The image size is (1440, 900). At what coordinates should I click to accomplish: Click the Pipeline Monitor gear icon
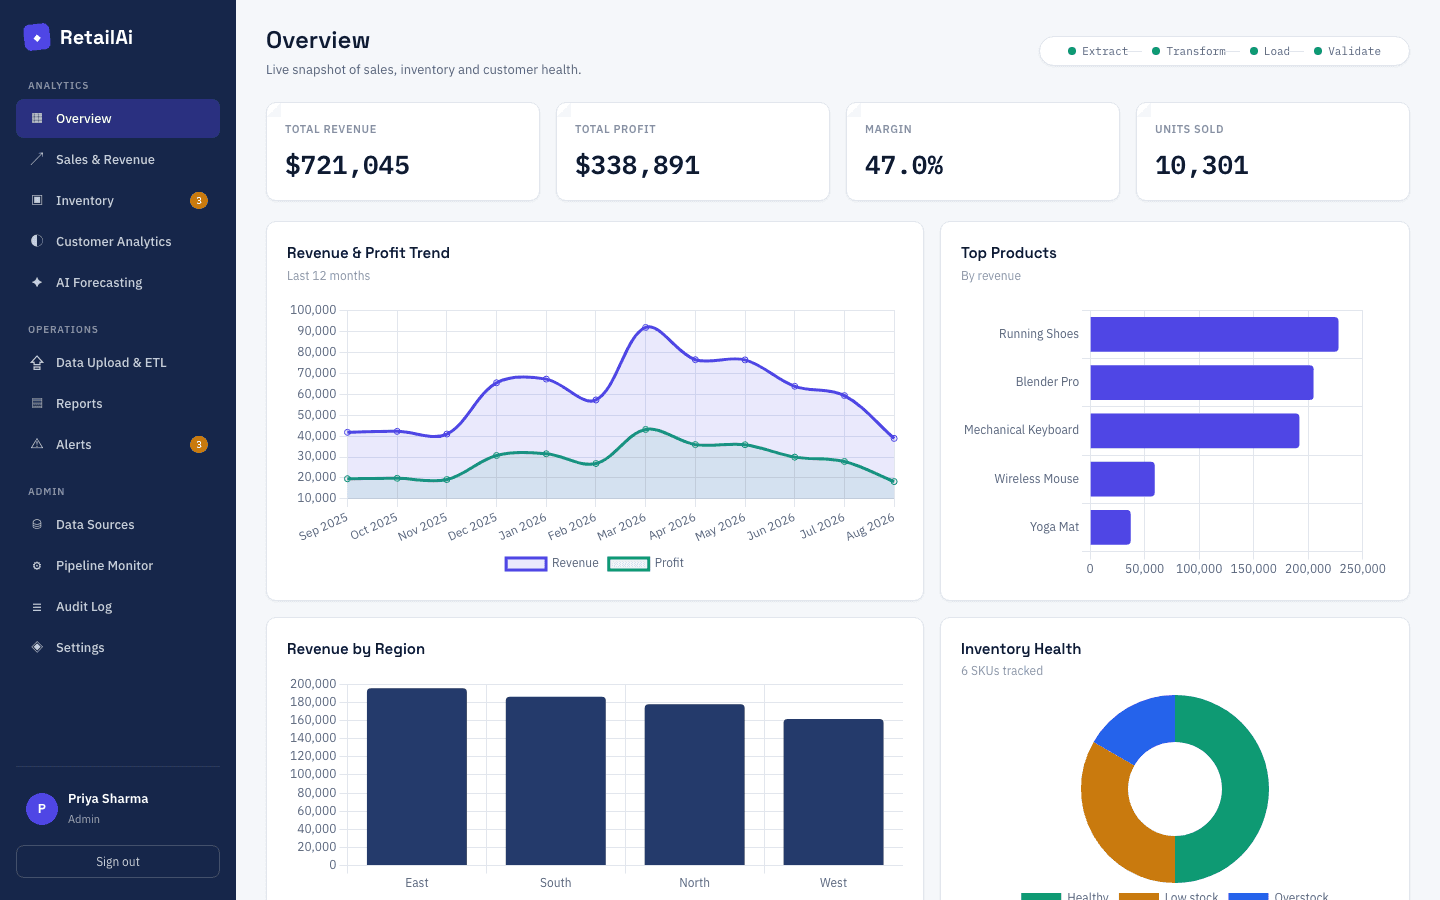click(37, 565)
